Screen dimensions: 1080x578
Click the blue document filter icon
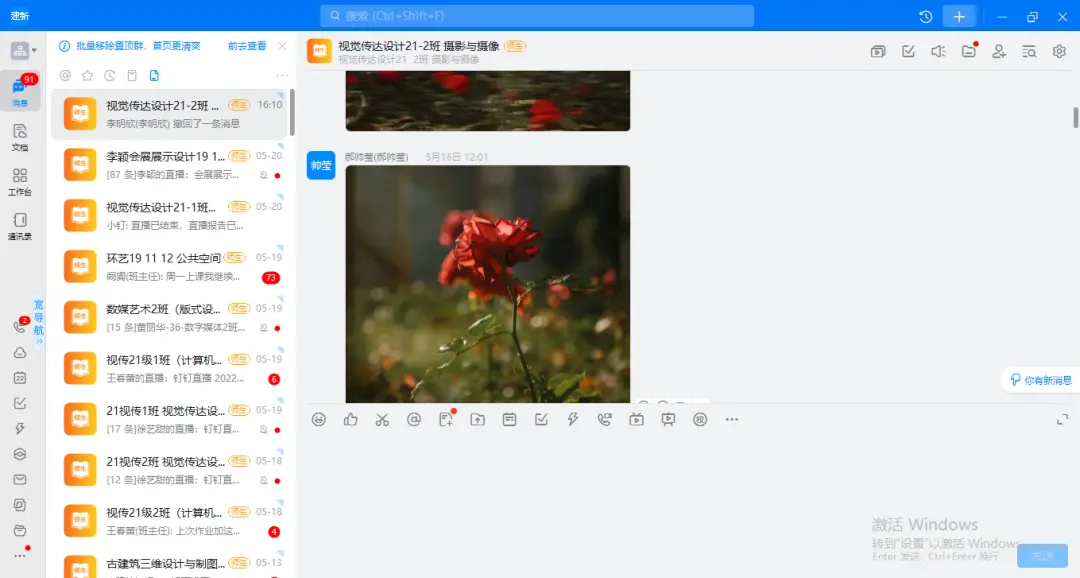coord(154,76)
